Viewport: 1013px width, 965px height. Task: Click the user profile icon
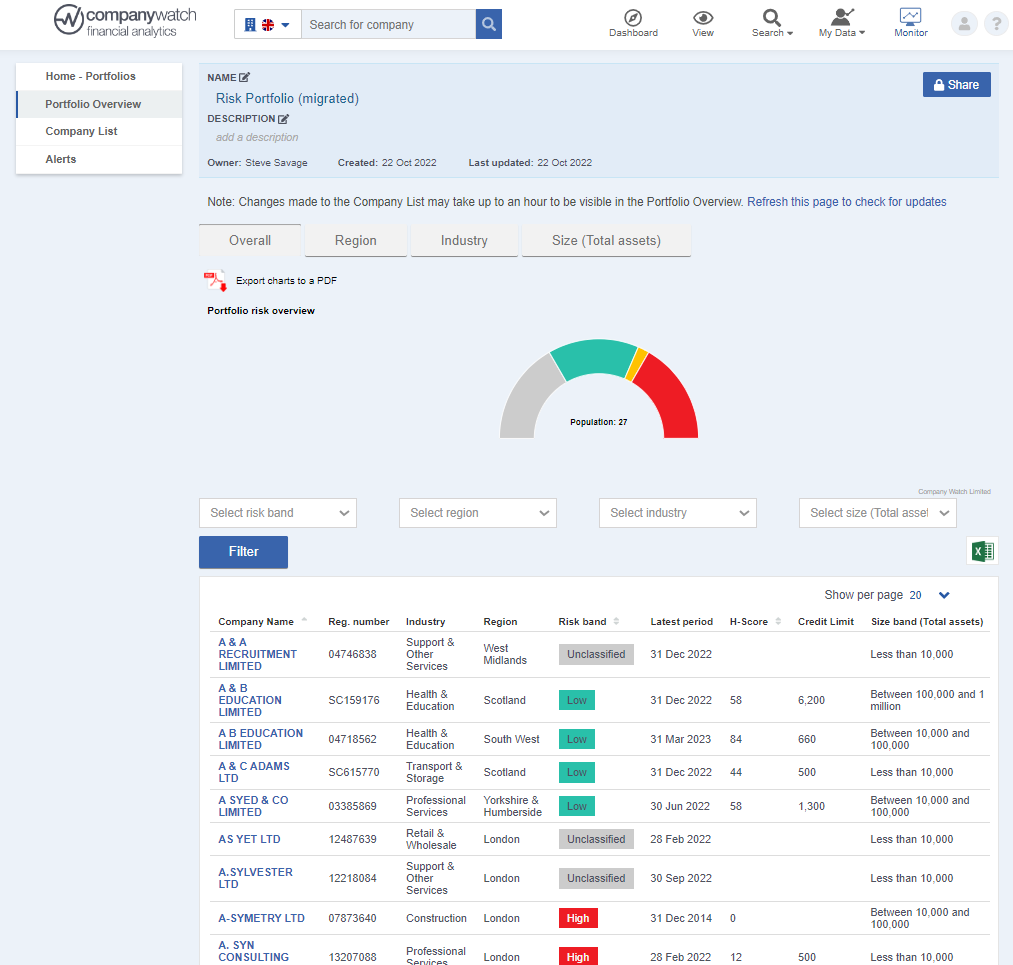click(x=963, y=23)
